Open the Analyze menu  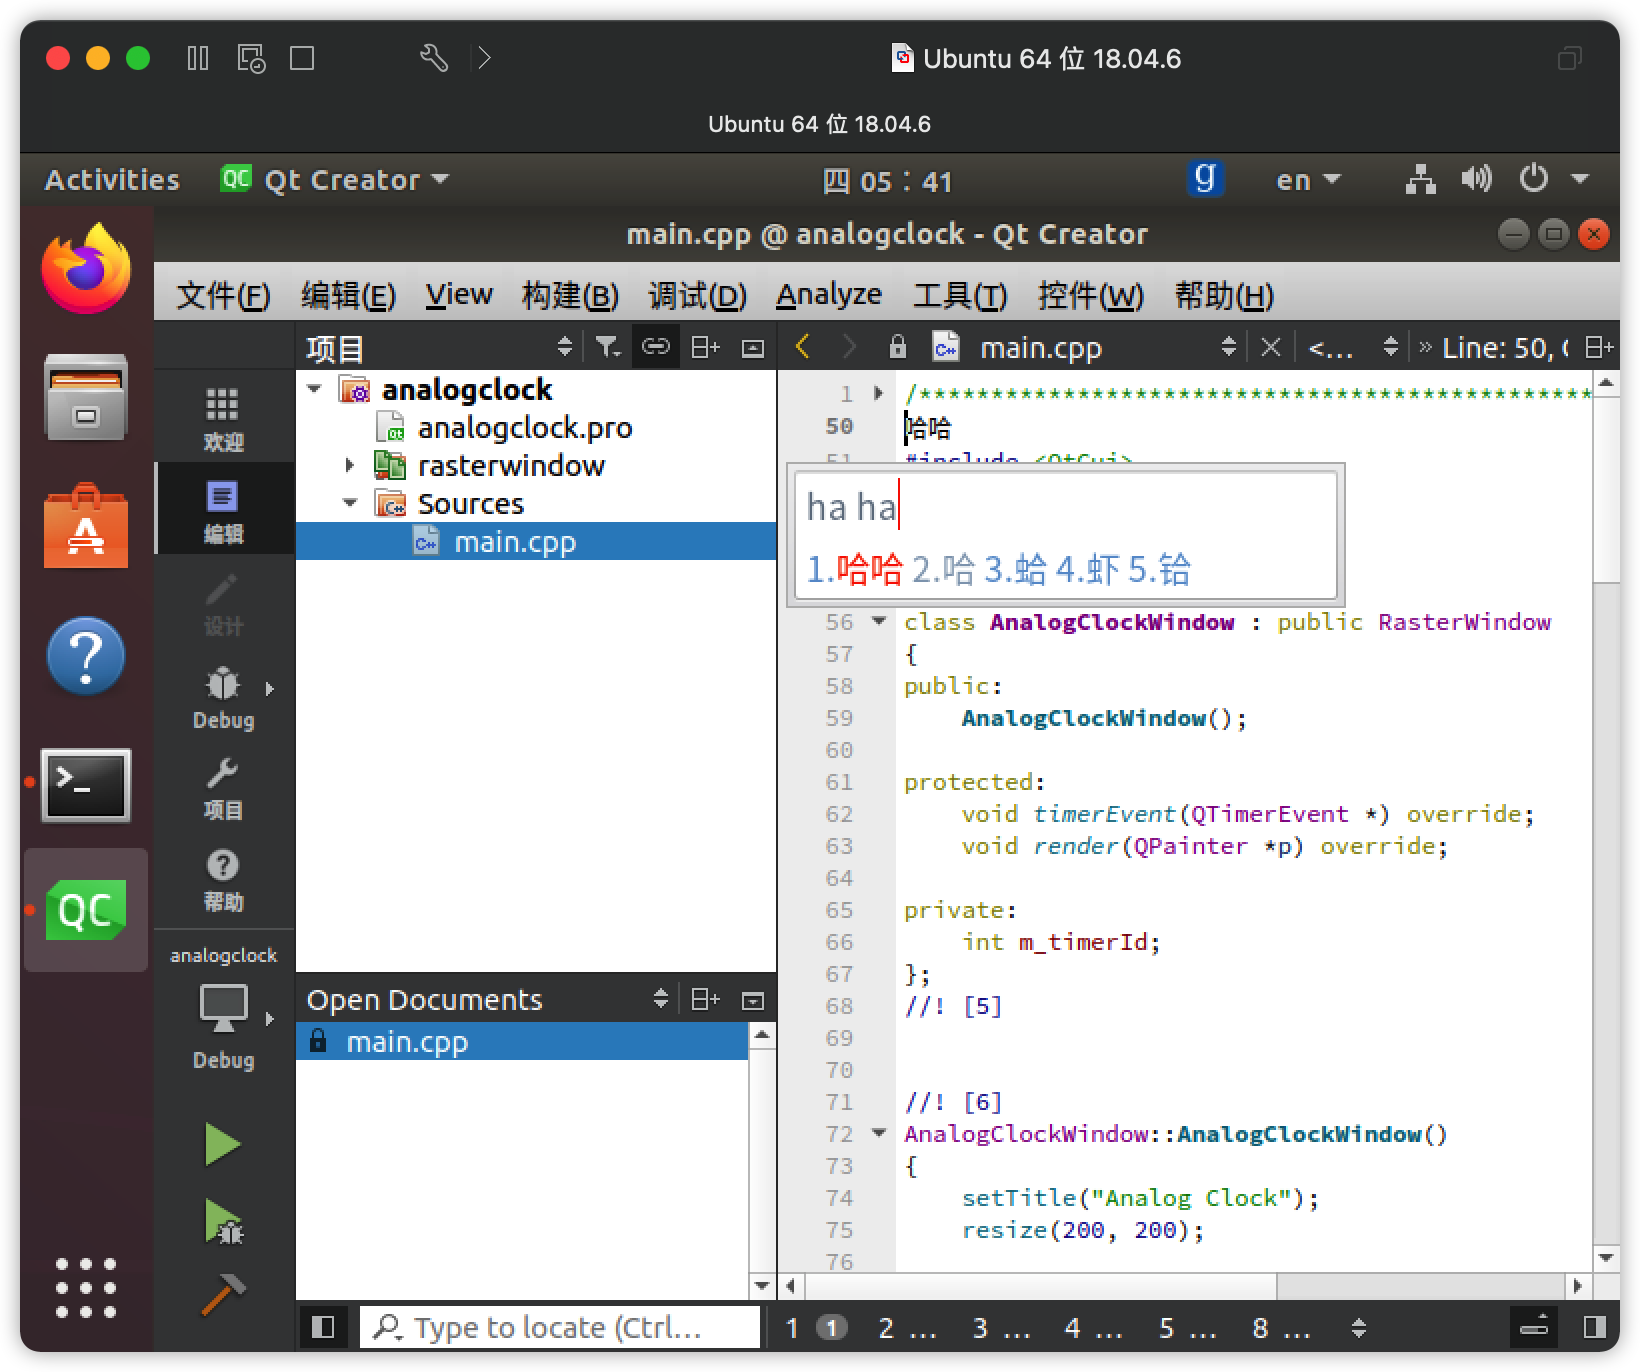tap(829, 295)
